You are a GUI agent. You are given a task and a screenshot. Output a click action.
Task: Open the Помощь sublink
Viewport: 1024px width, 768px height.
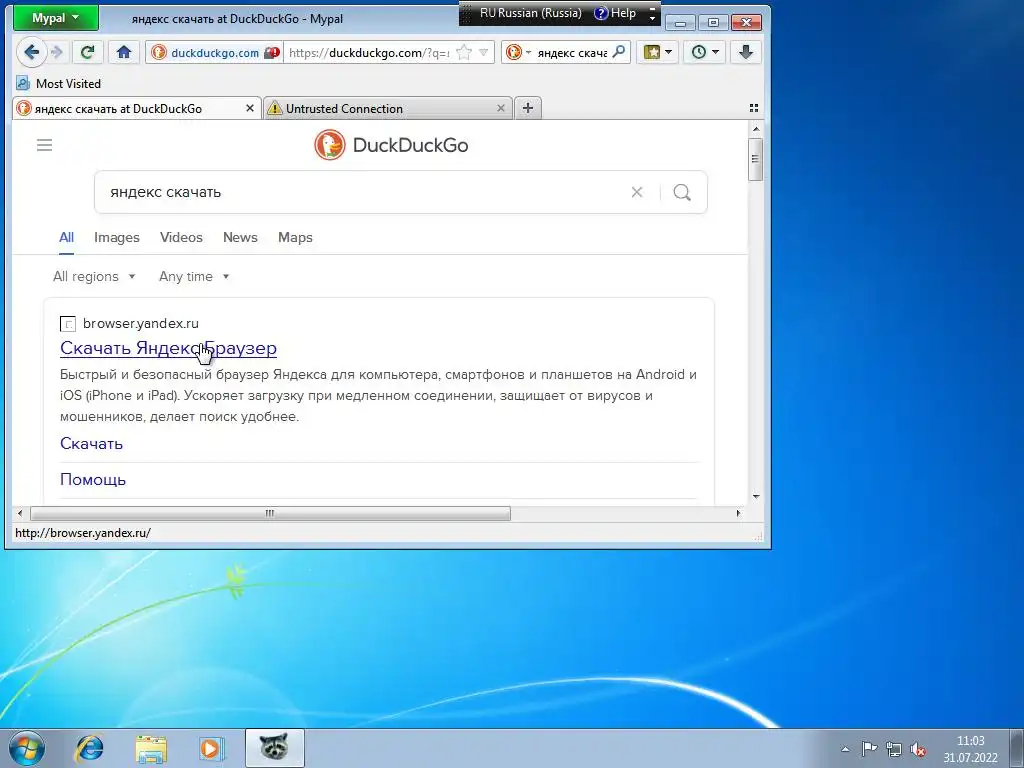(x=93, y=479)
